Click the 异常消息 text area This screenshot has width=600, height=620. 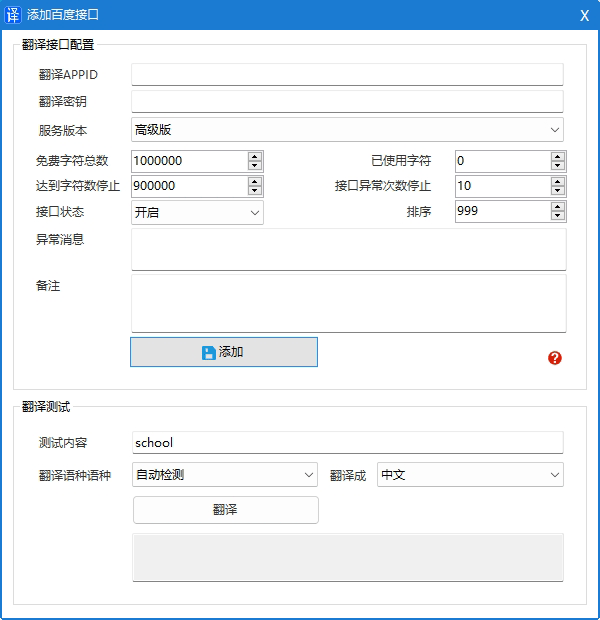[348, 249]
